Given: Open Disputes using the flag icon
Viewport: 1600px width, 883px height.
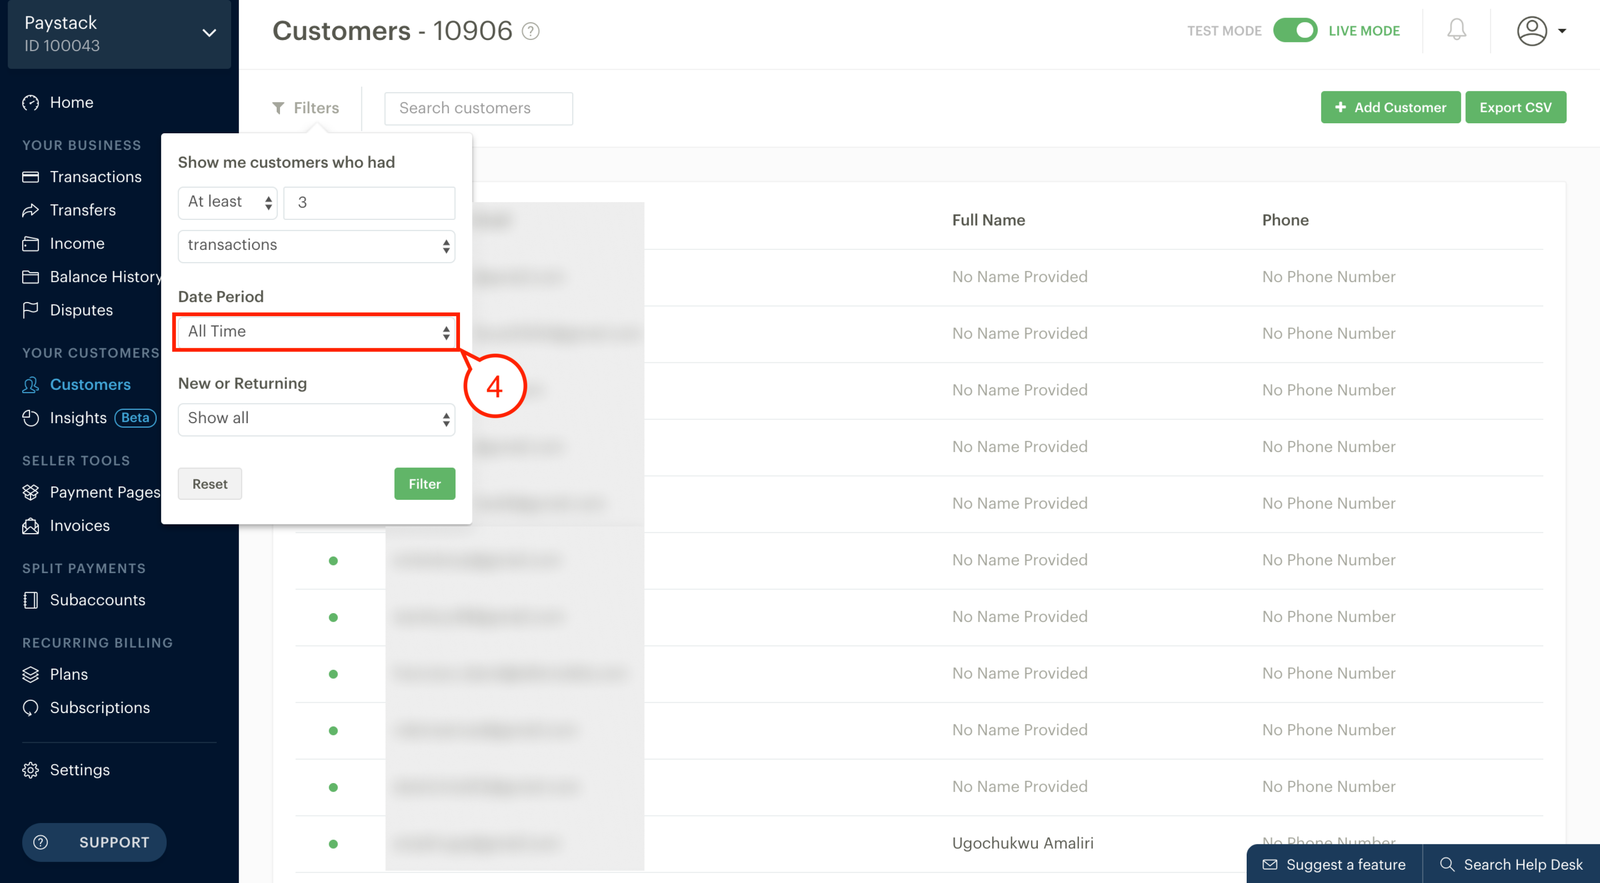Looking at the screenshot, I should [31, 310].
